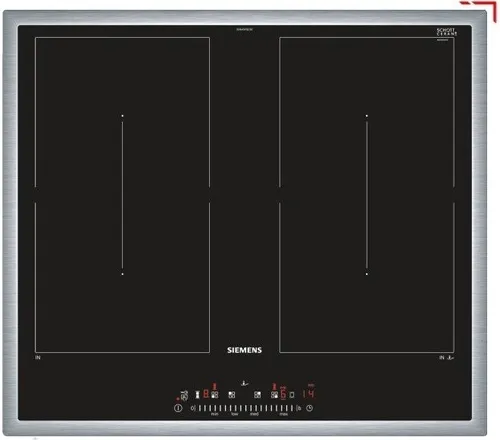Click the SIEMENS logo on the hob
Screen dimensions: 500x440
pyautogui.click(x=244, y=350)
